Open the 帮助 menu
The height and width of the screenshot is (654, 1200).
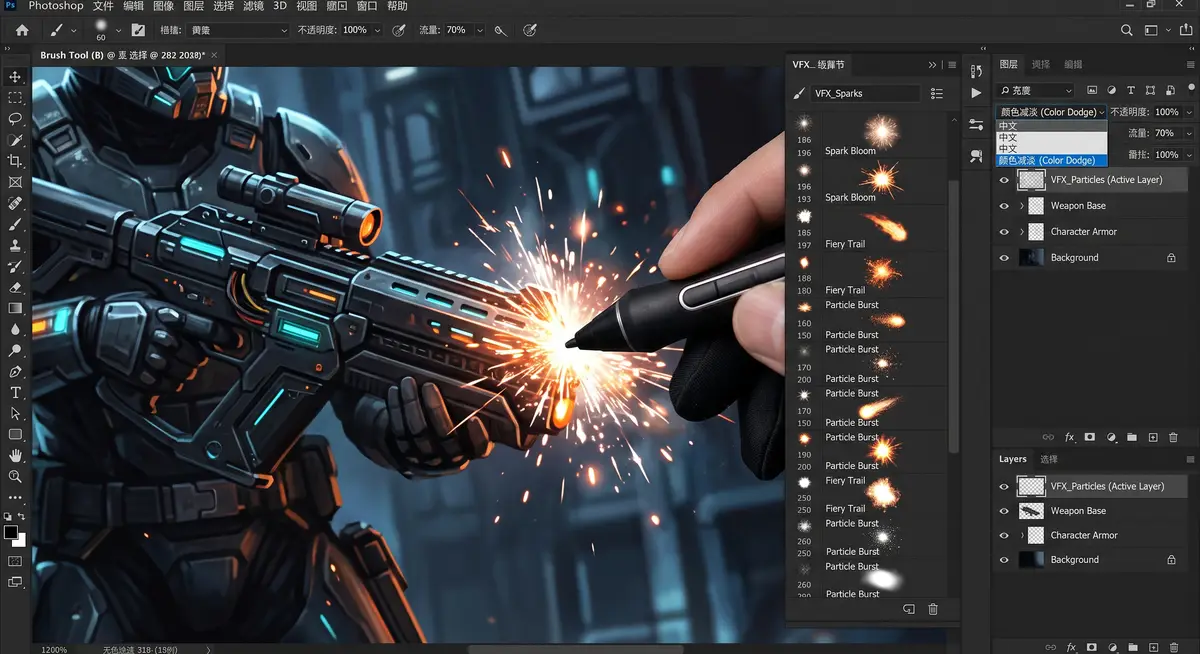[397, 7]
